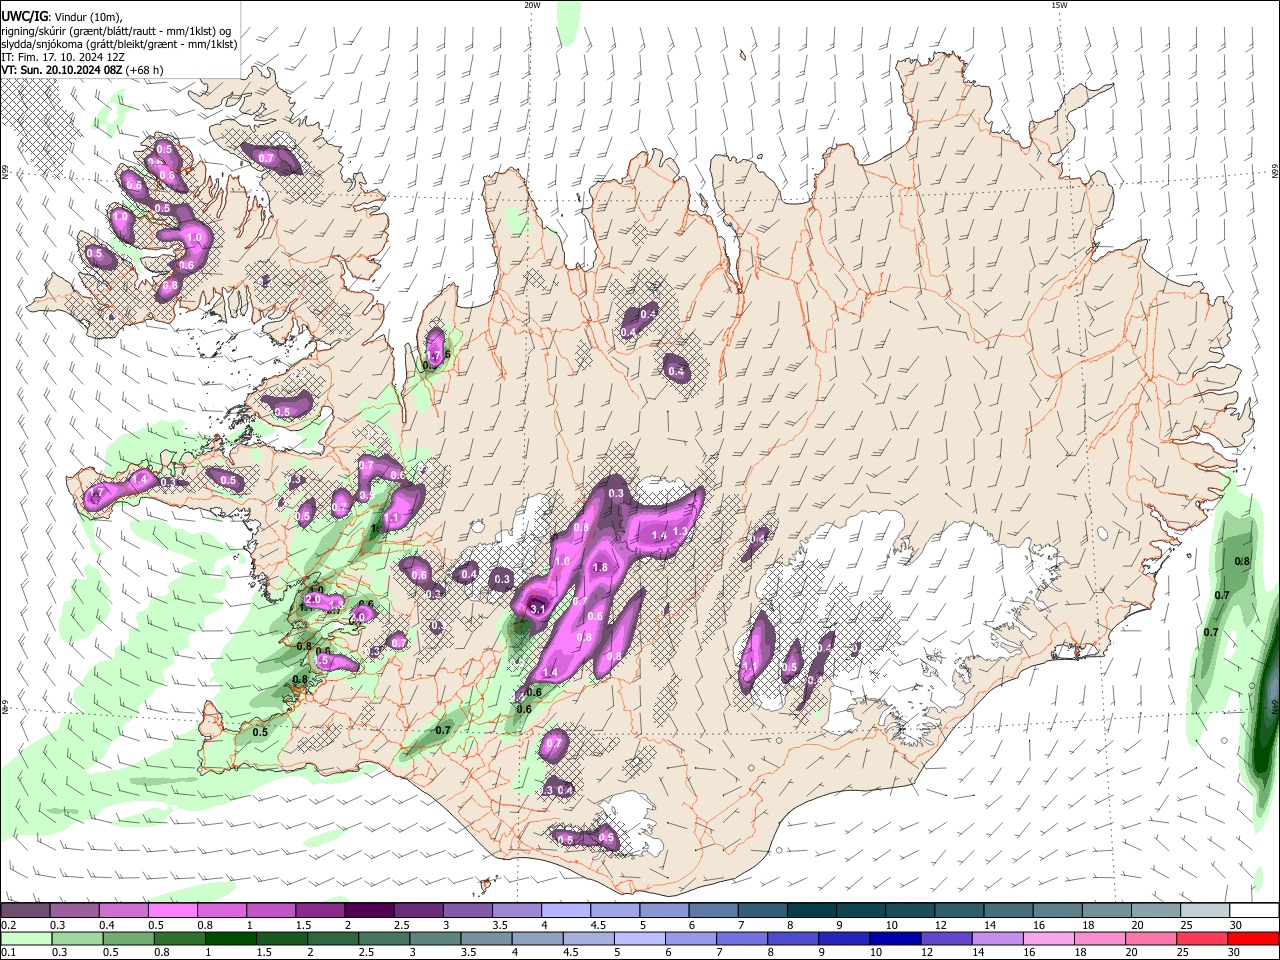Click the '2.5' label in the rain legend row
Image resolution: width=1280 pixels, height=960 pixels.
pos(366,953)
